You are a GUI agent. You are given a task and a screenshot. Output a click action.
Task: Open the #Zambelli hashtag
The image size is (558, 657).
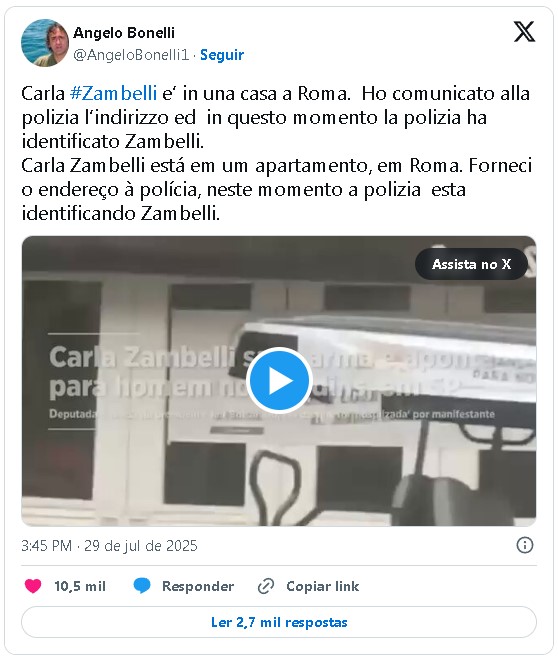click(114, 93)
